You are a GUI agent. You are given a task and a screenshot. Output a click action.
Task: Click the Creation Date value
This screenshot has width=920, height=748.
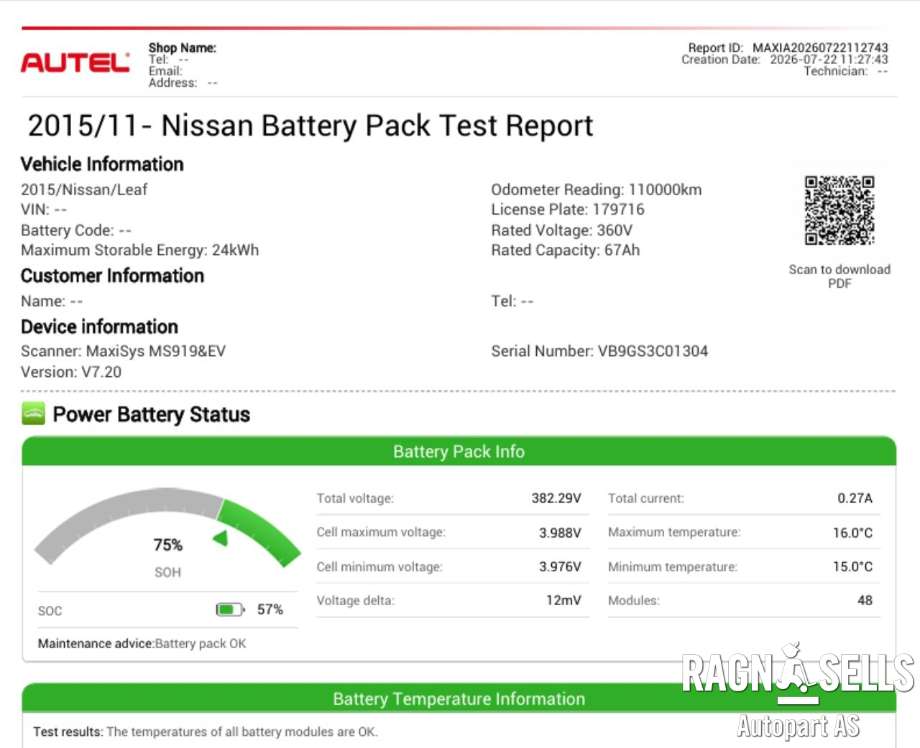click(x=829, y=59)
